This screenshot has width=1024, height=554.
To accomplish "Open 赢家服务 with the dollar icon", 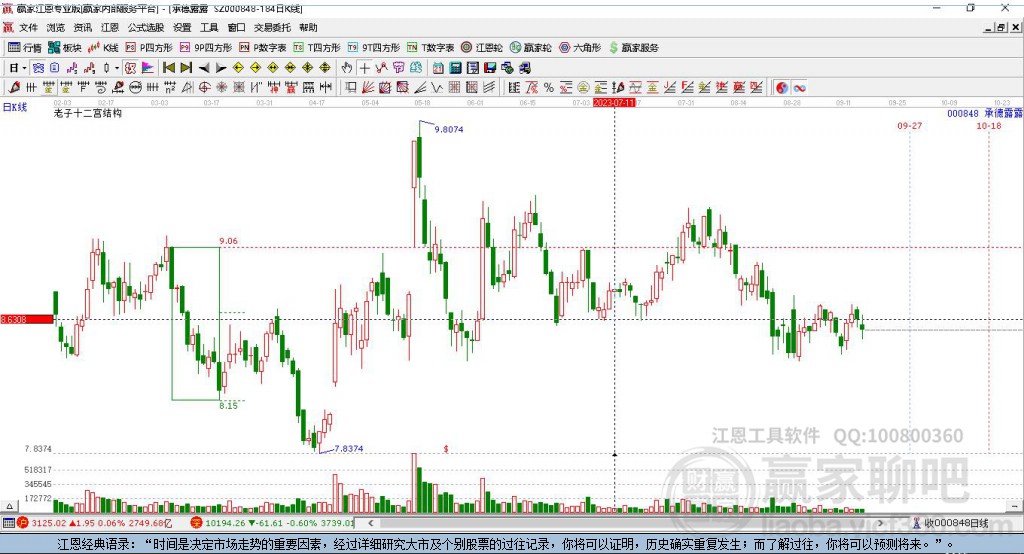I will tap(633, 48).
